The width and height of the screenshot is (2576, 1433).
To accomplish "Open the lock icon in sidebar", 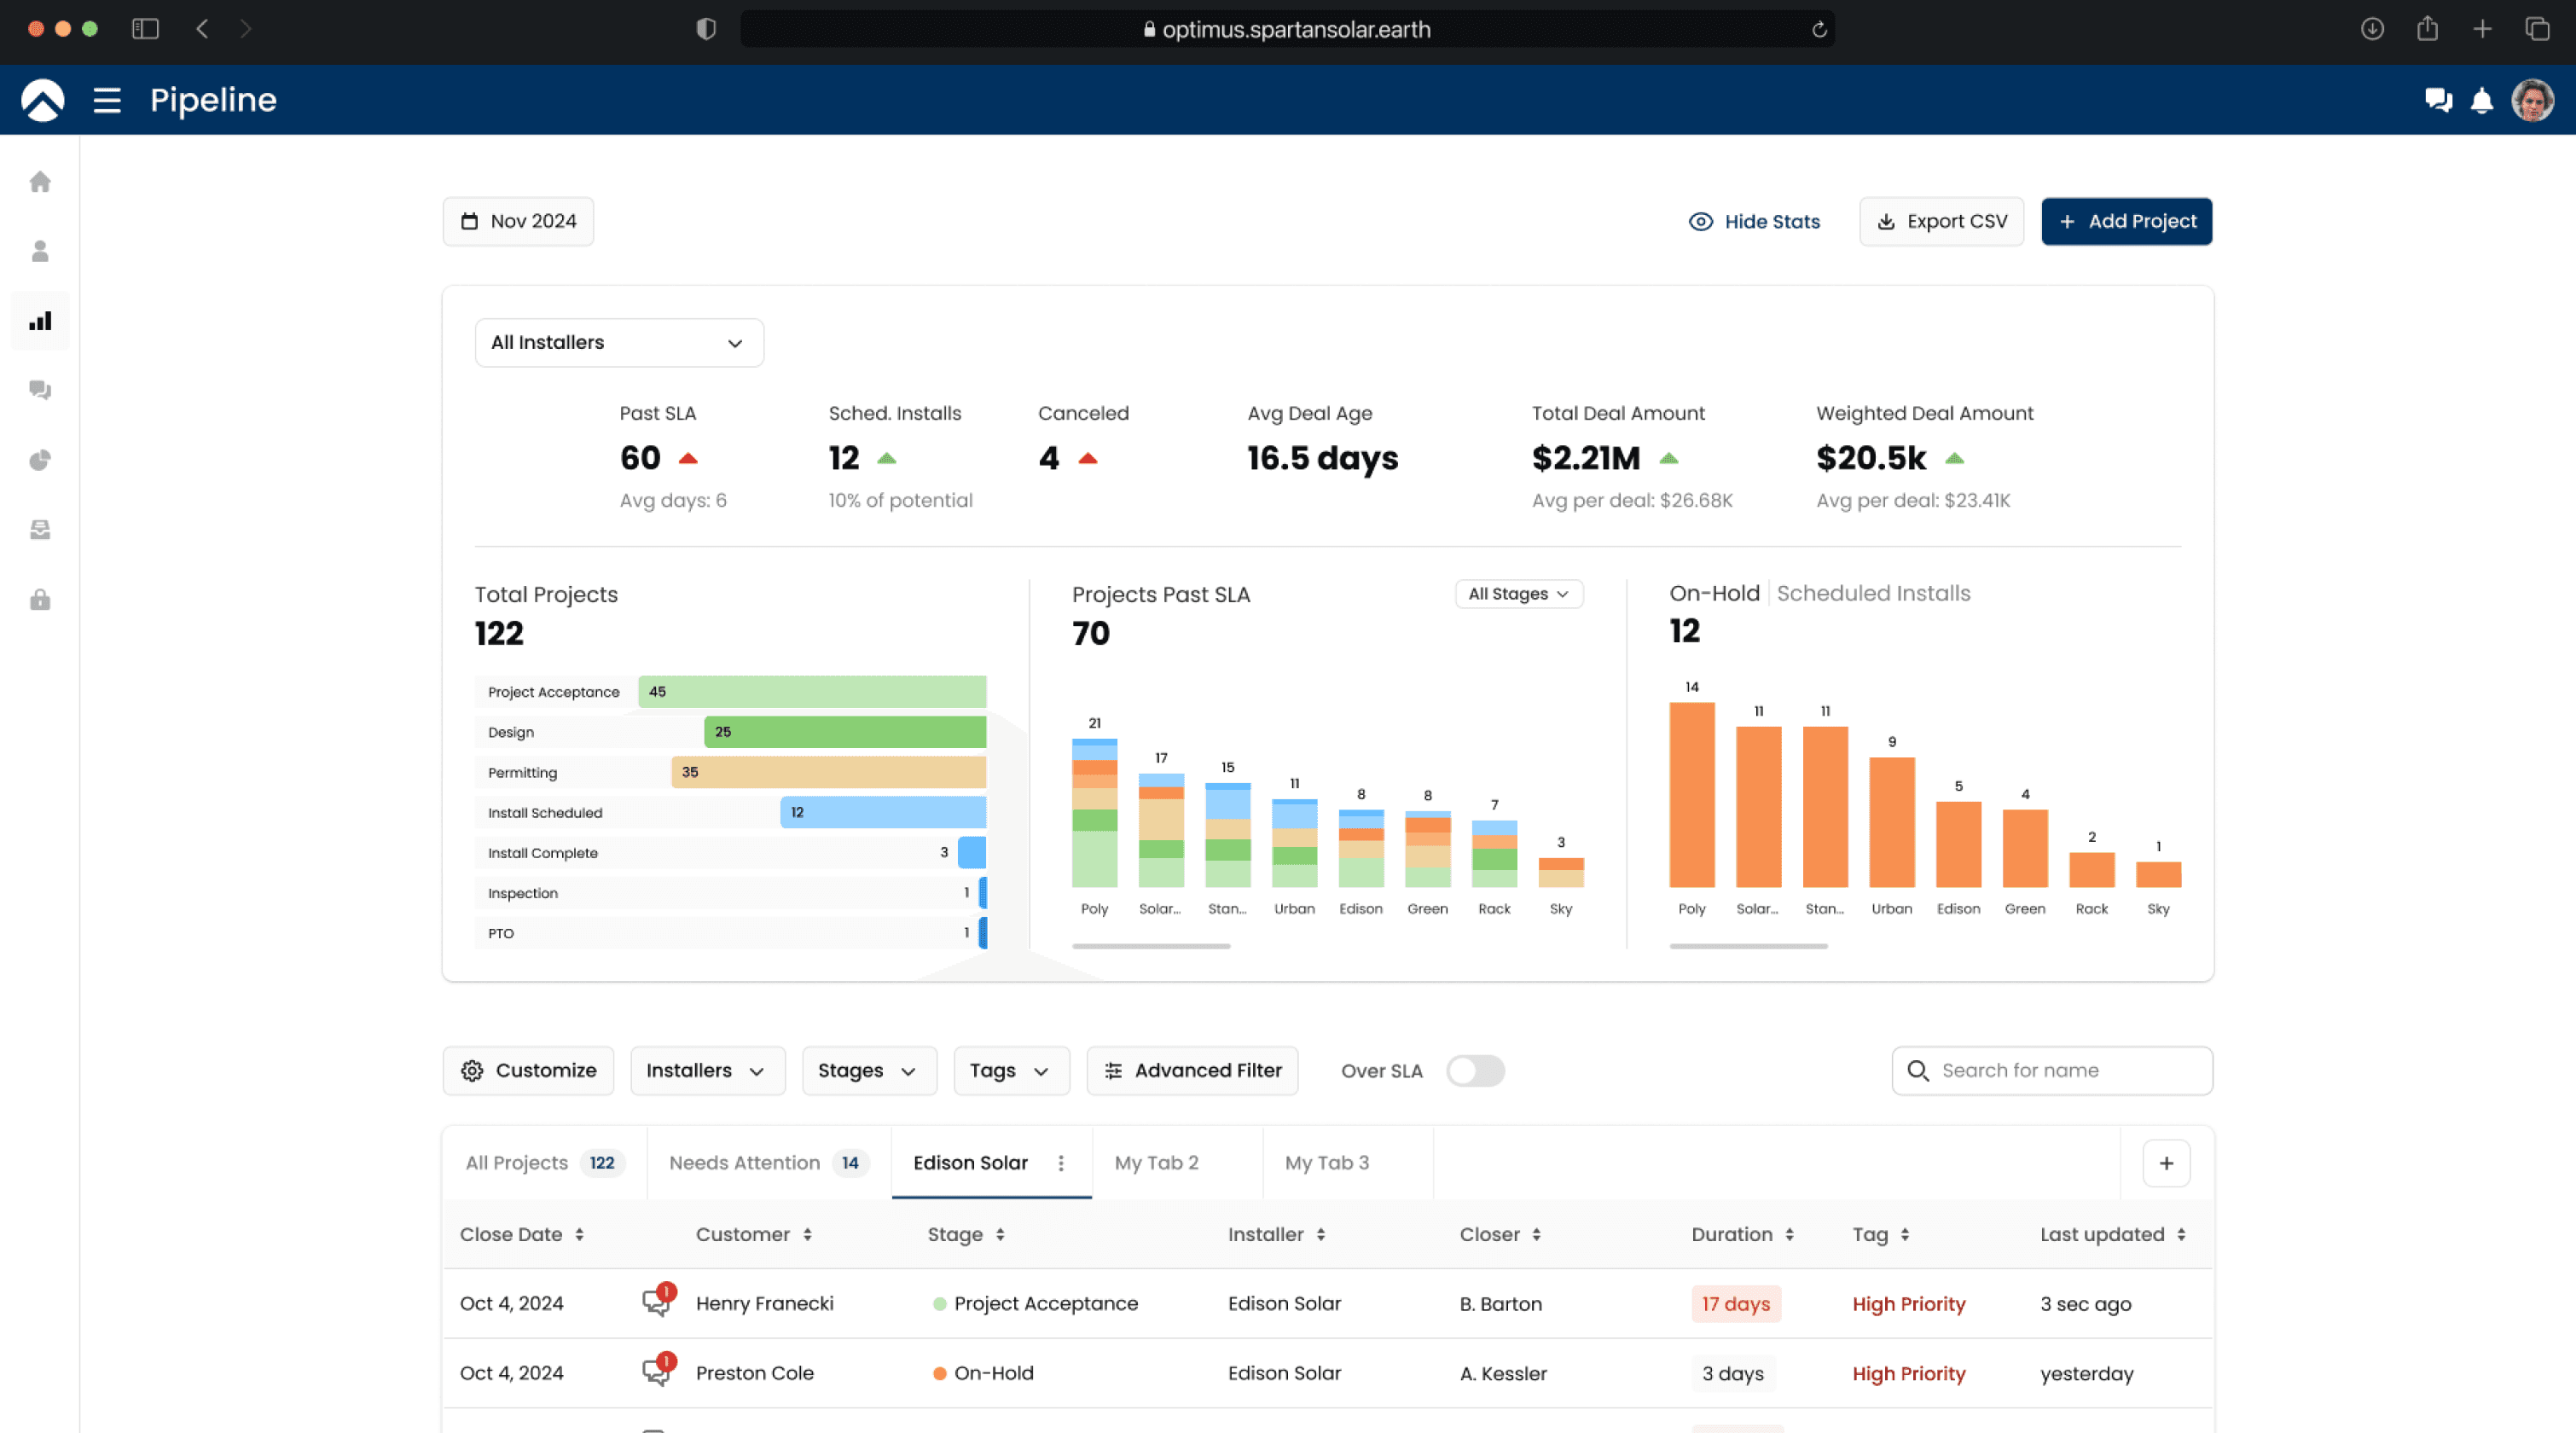I will 40,599.
